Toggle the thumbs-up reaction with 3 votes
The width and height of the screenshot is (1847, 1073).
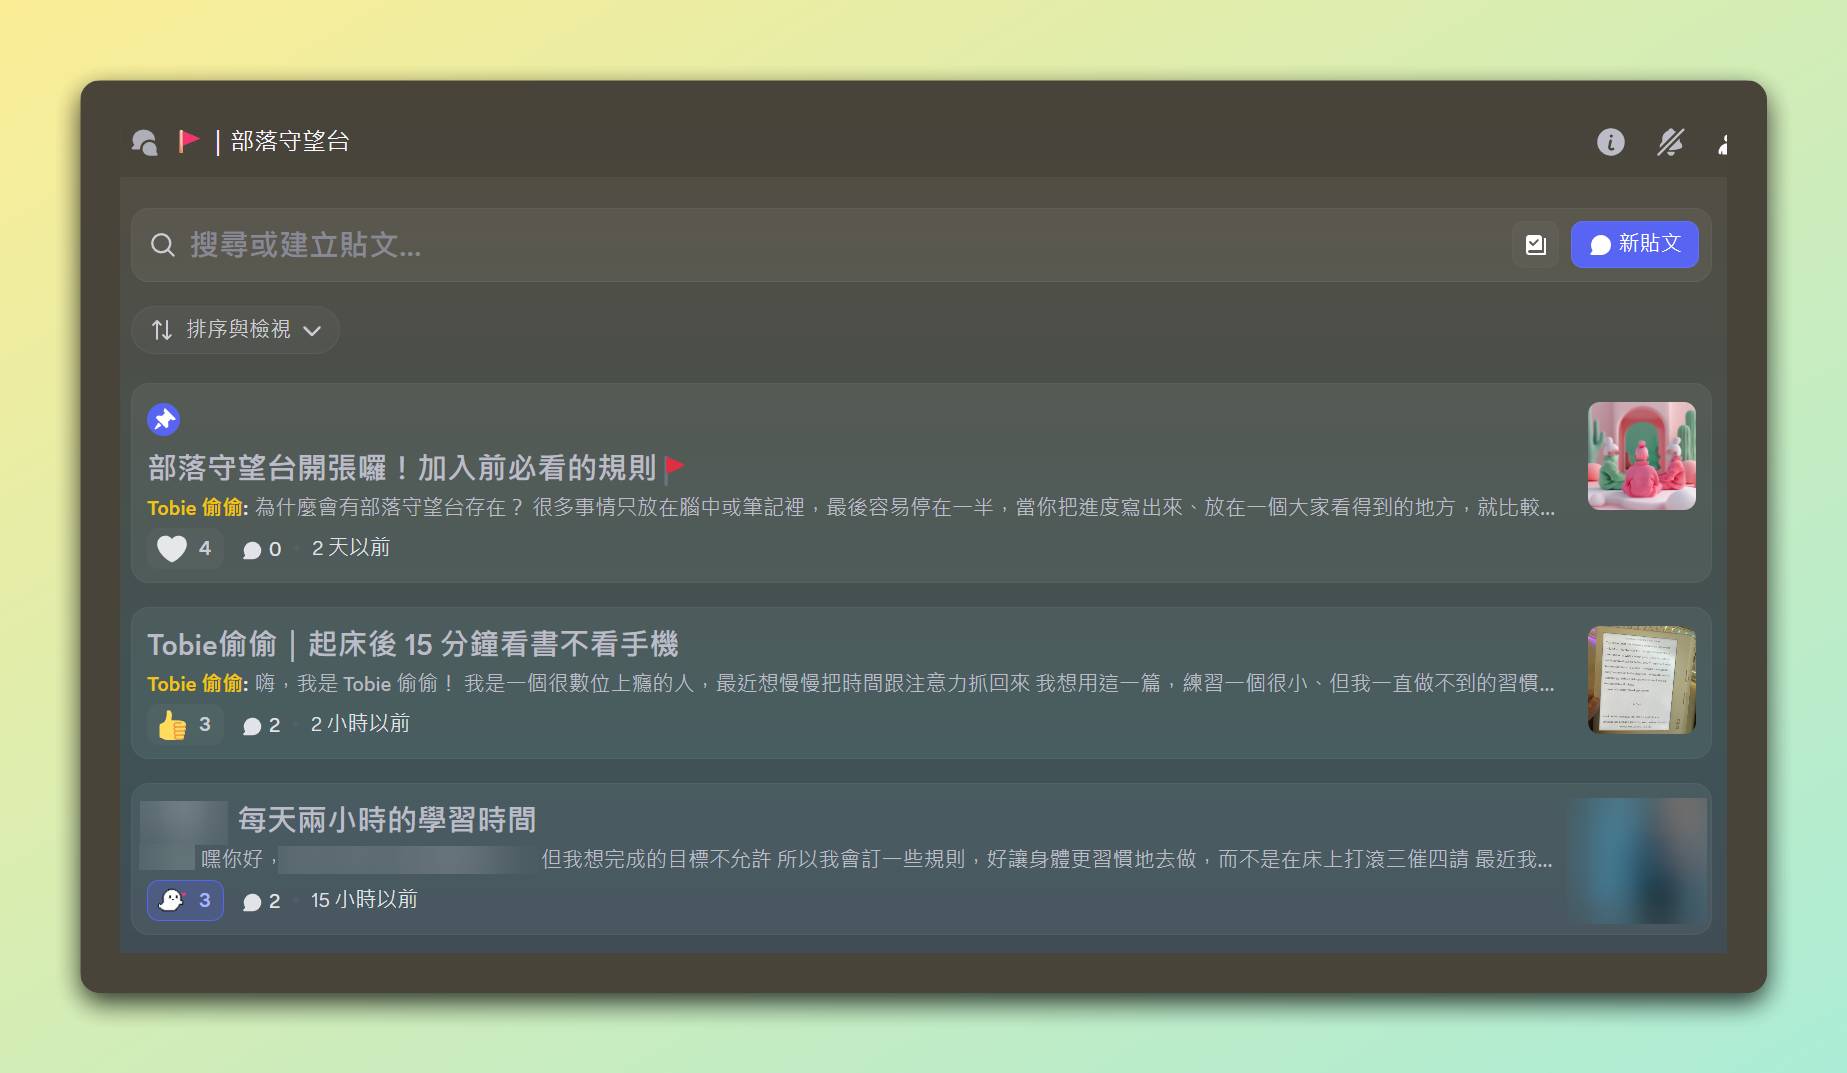click(x=185, y=724)
